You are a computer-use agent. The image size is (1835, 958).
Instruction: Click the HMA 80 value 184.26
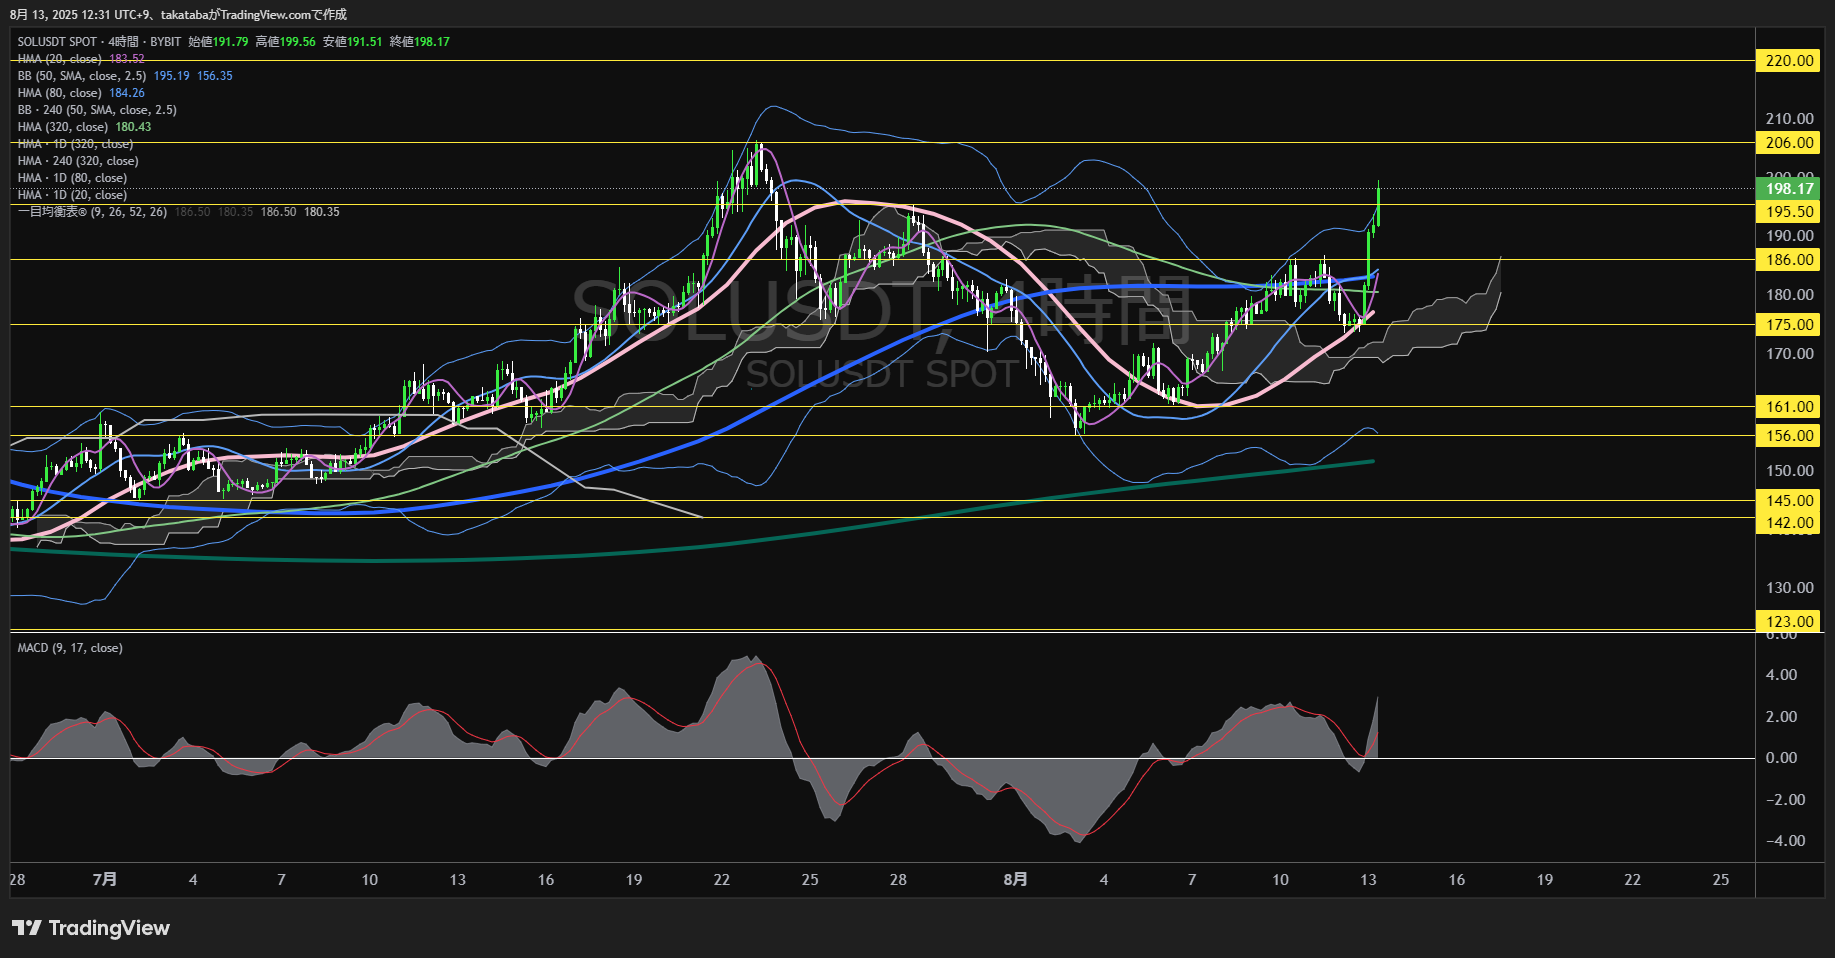[x=127, y=93]
